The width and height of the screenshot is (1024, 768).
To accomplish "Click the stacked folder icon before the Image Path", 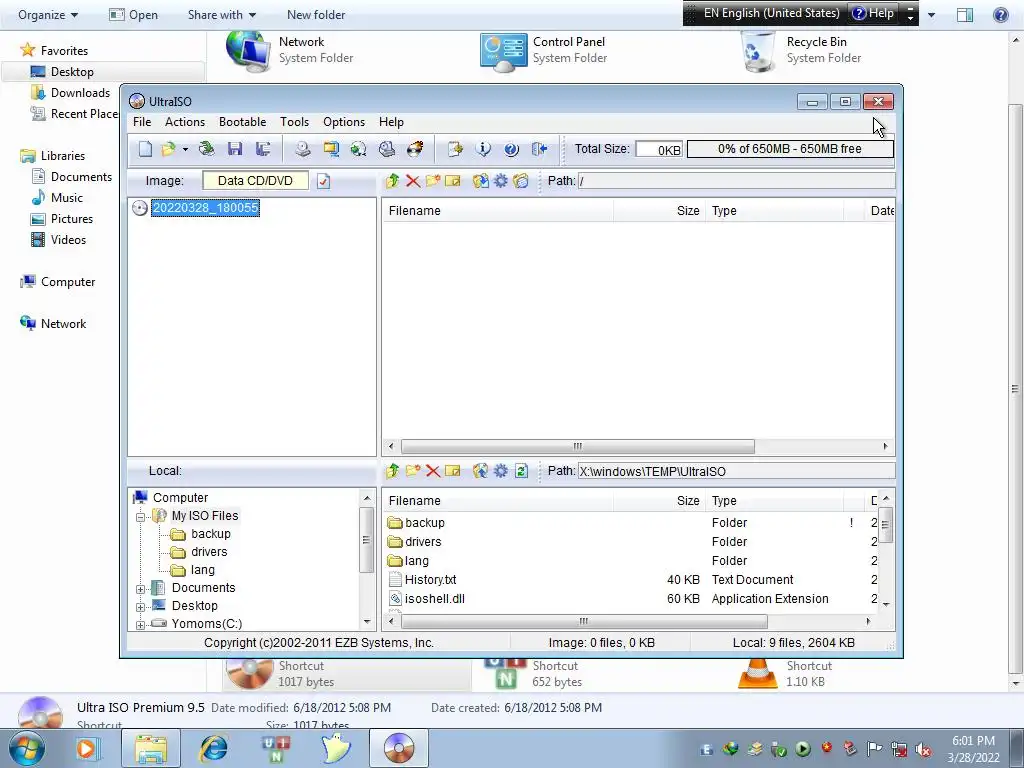I will pos(520,181).
